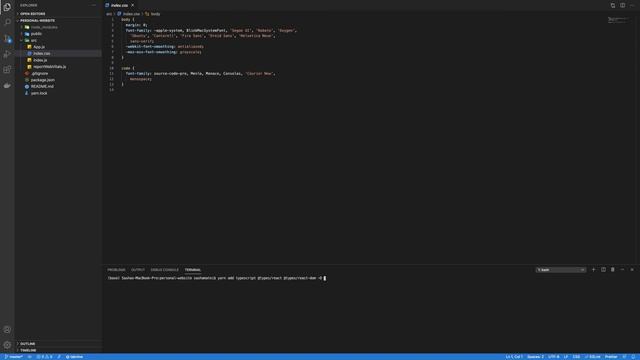Screen dimensions: 640x360
Task: Close the terminal panel
Action: click(632, 270)
